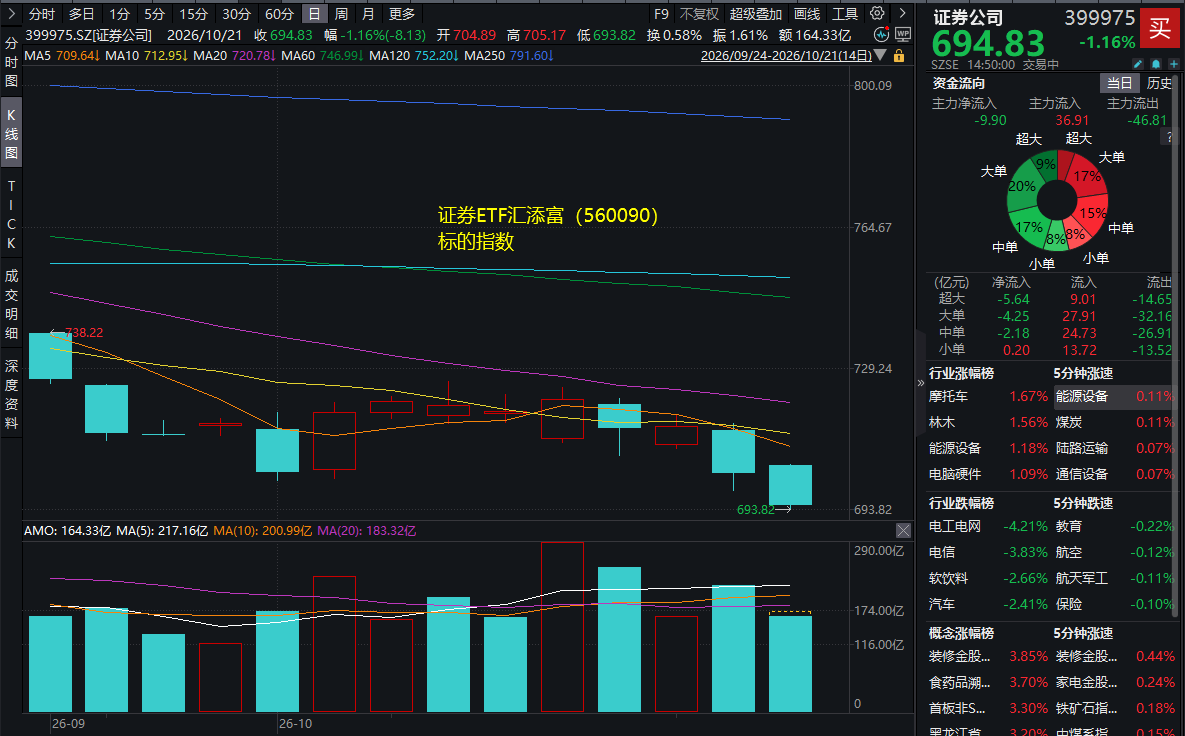The height and width of the screenshot is (736, 1185).
Task: Switch to 历史 fund flow view
Action: (1159, 83)
